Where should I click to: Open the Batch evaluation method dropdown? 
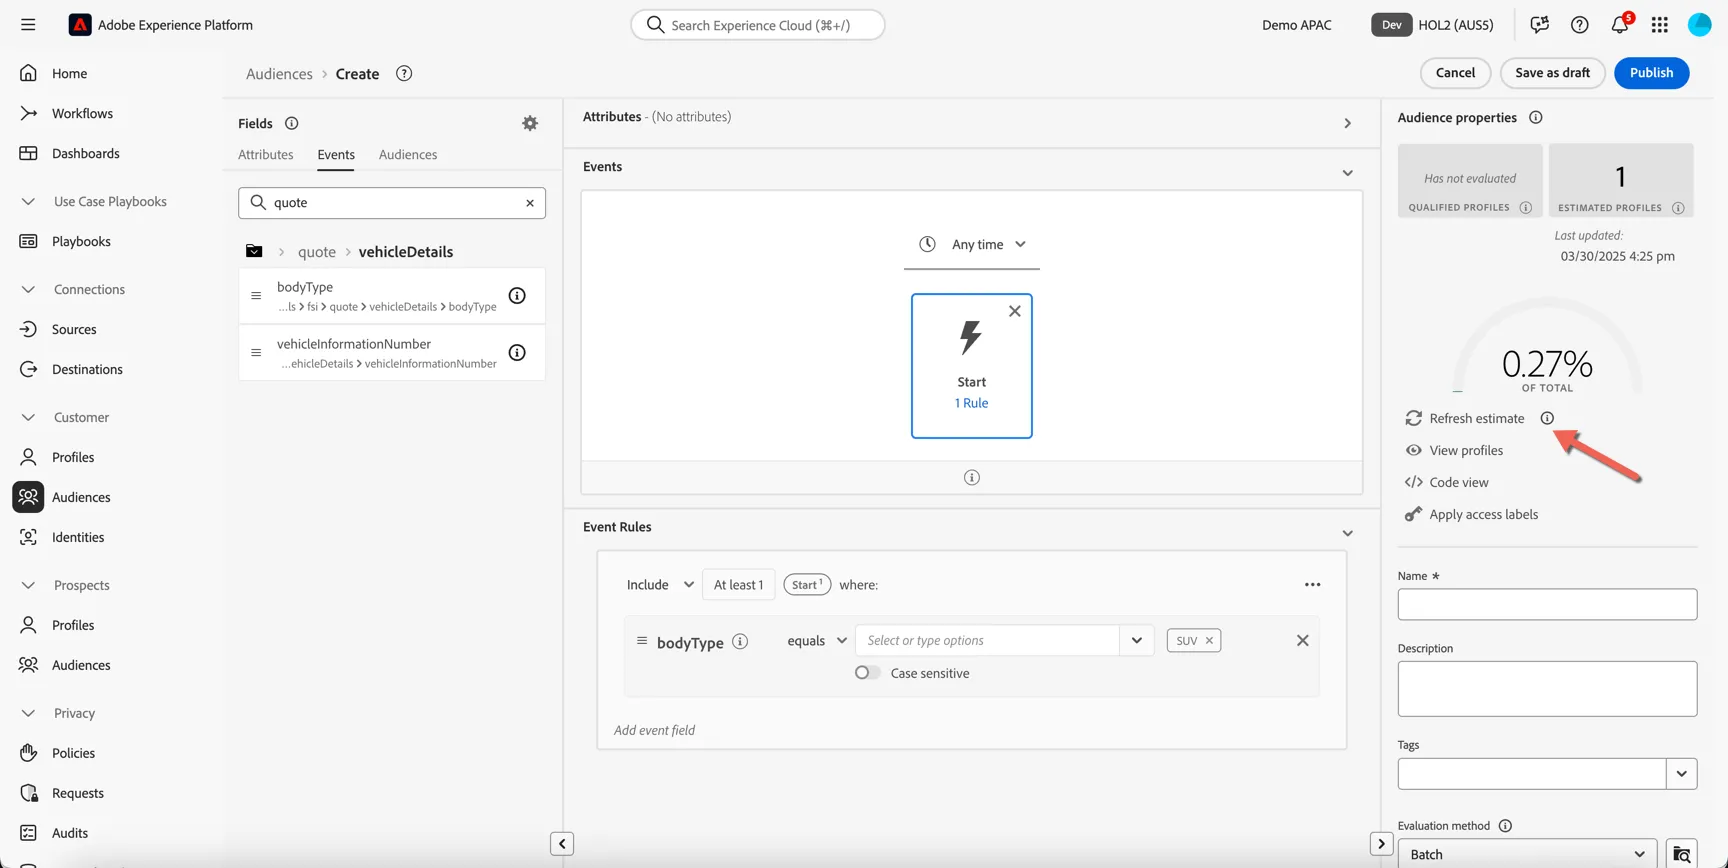click(x=1526, y=855)
